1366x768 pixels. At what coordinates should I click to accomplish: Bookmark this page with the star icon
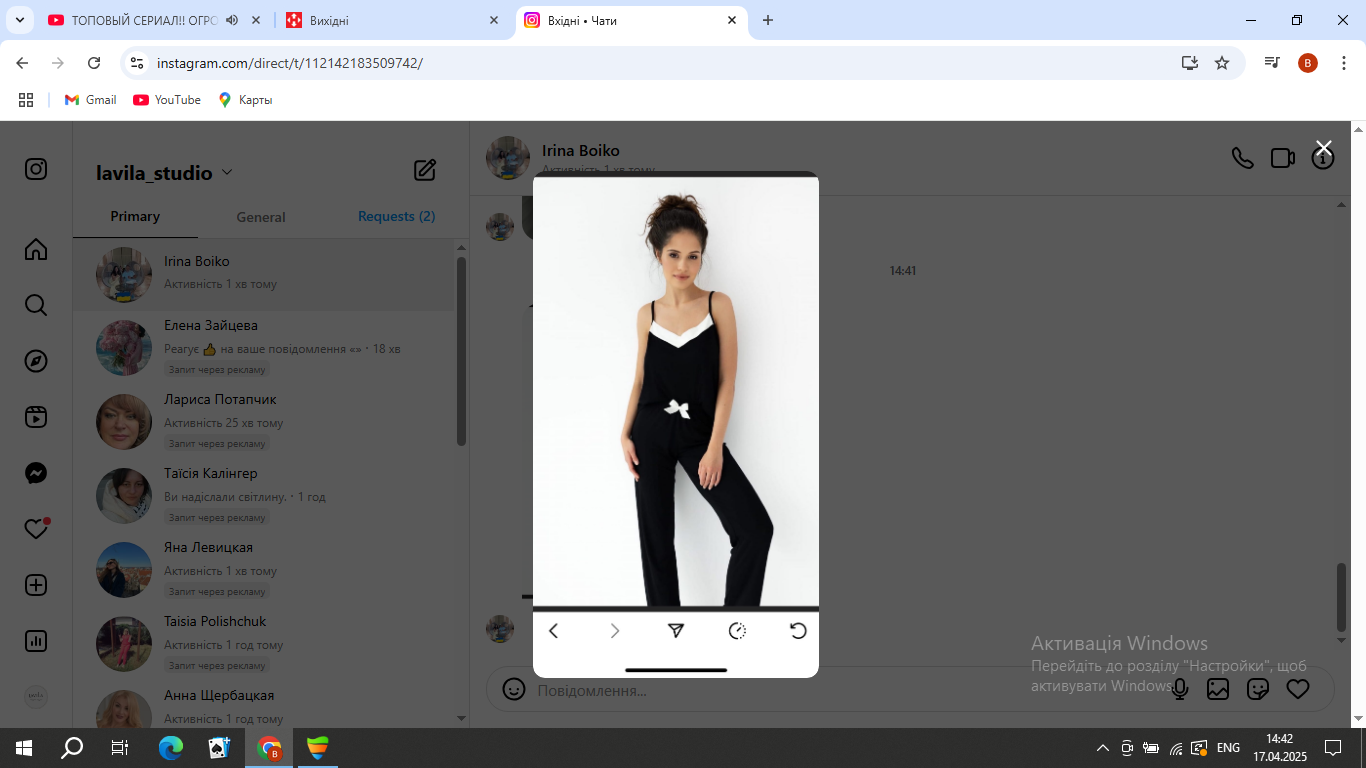[1221, 63]
